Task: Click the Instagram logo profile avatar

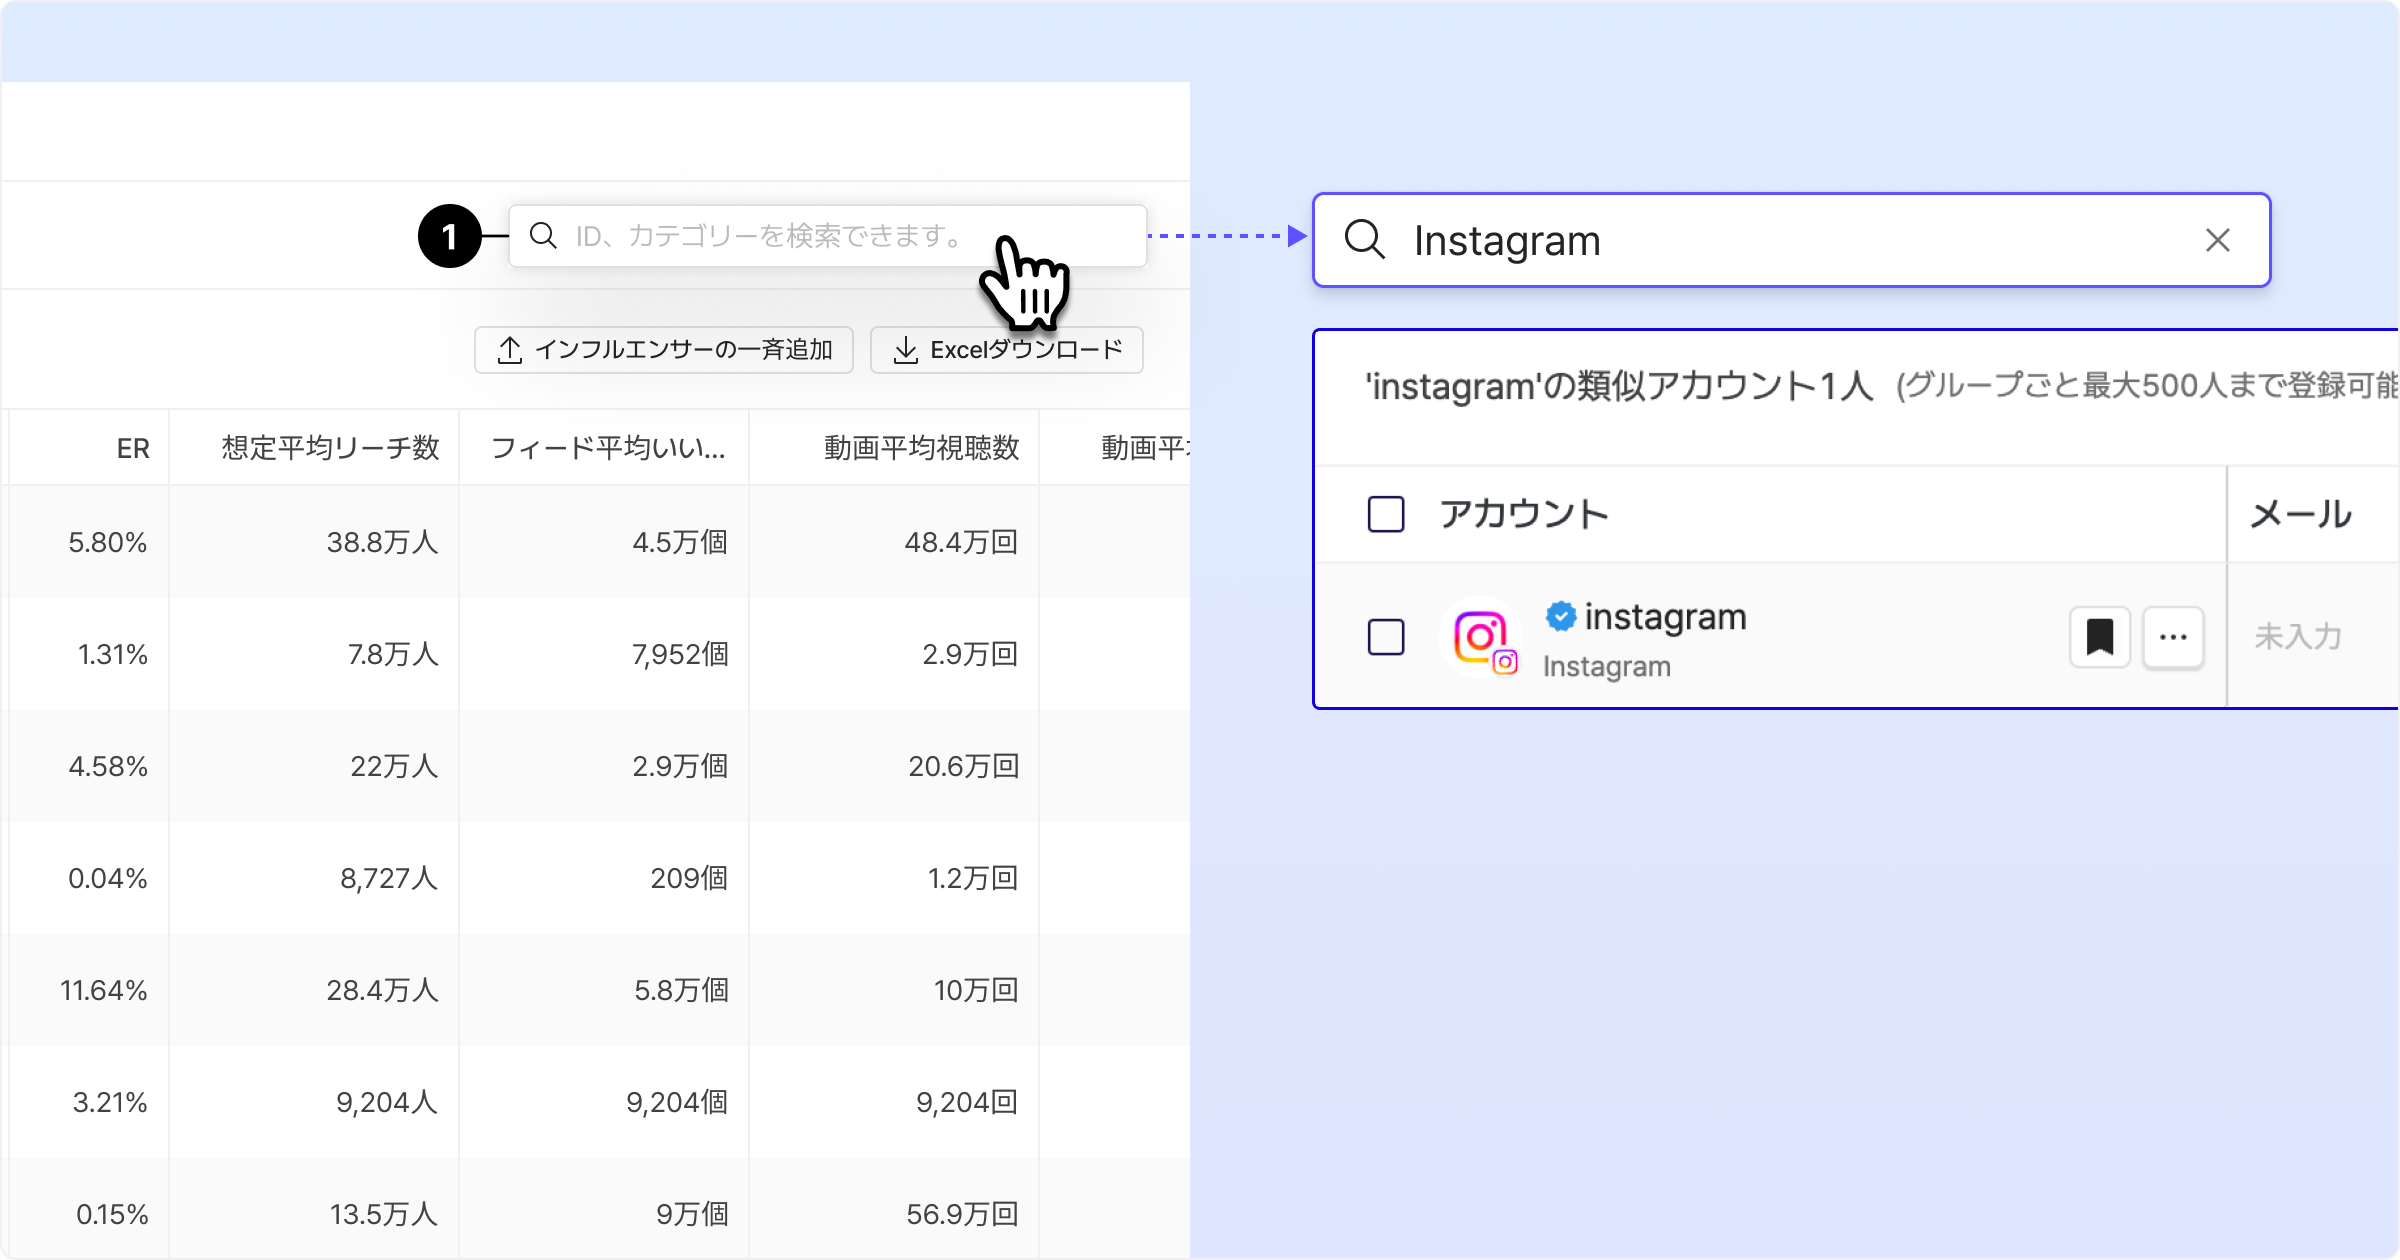Action: tap(1481, 637)
